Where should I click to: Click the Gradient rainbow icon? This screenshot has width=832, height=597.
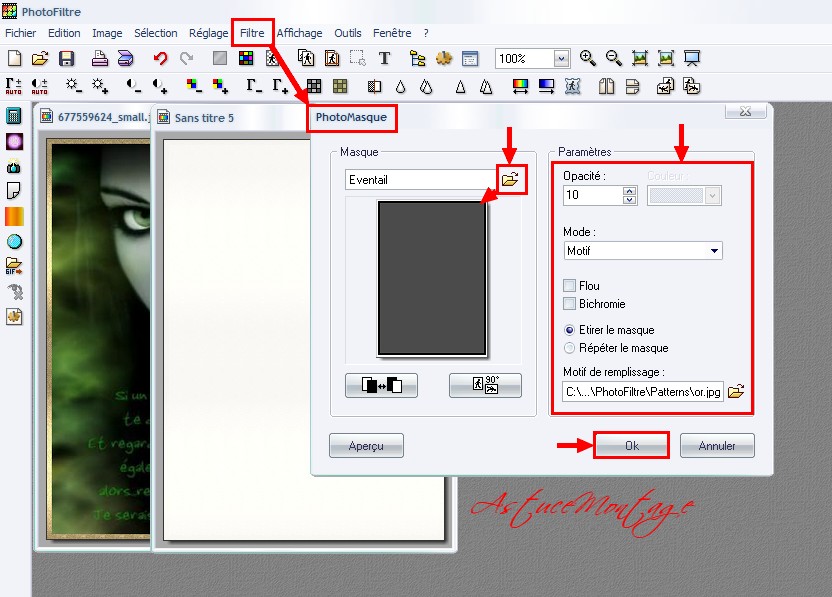pyautogui.click(x=521, y=86)
